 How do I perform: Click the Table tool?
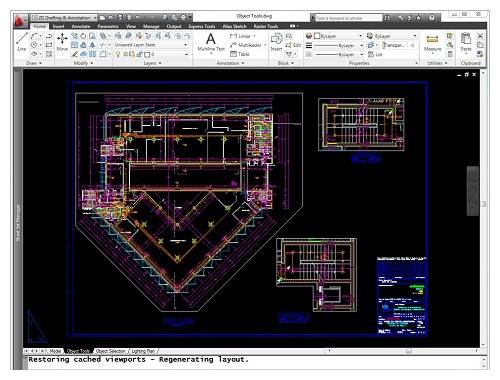pyautogui.click(x=240, y=54)
